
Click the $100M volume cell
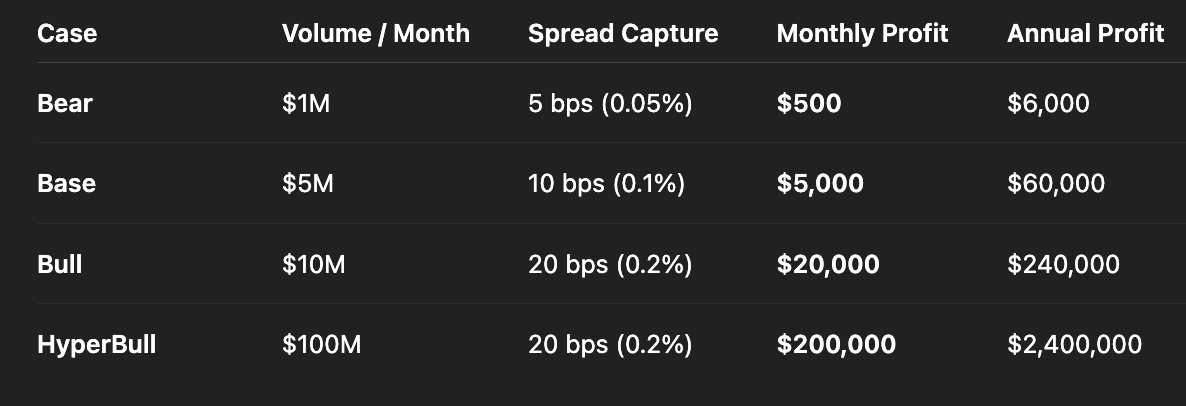pyautogui.click(x=321, y=345)
